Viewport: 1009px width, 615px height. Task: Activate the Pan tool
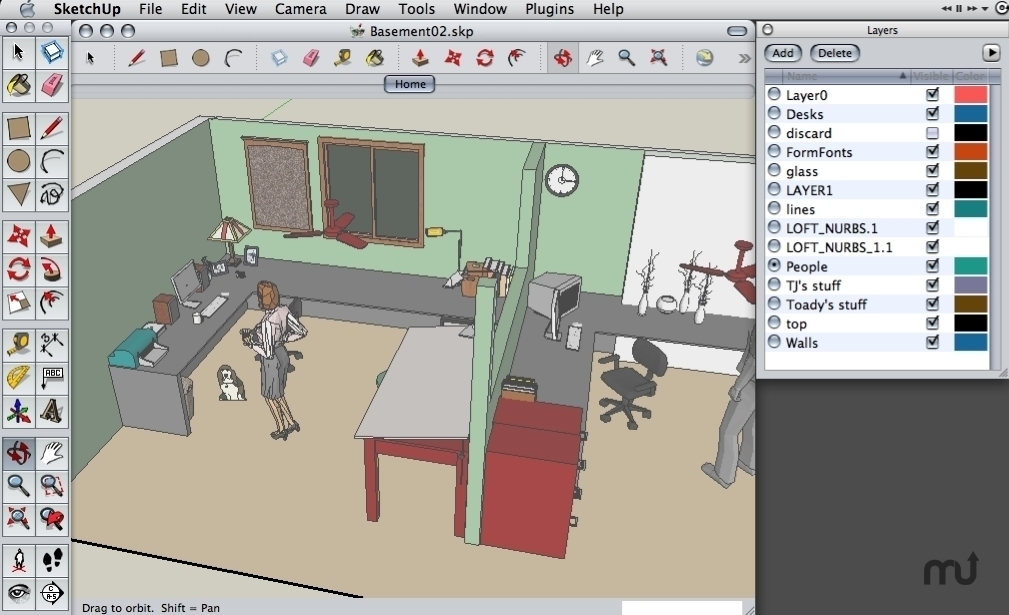point(592,58)
